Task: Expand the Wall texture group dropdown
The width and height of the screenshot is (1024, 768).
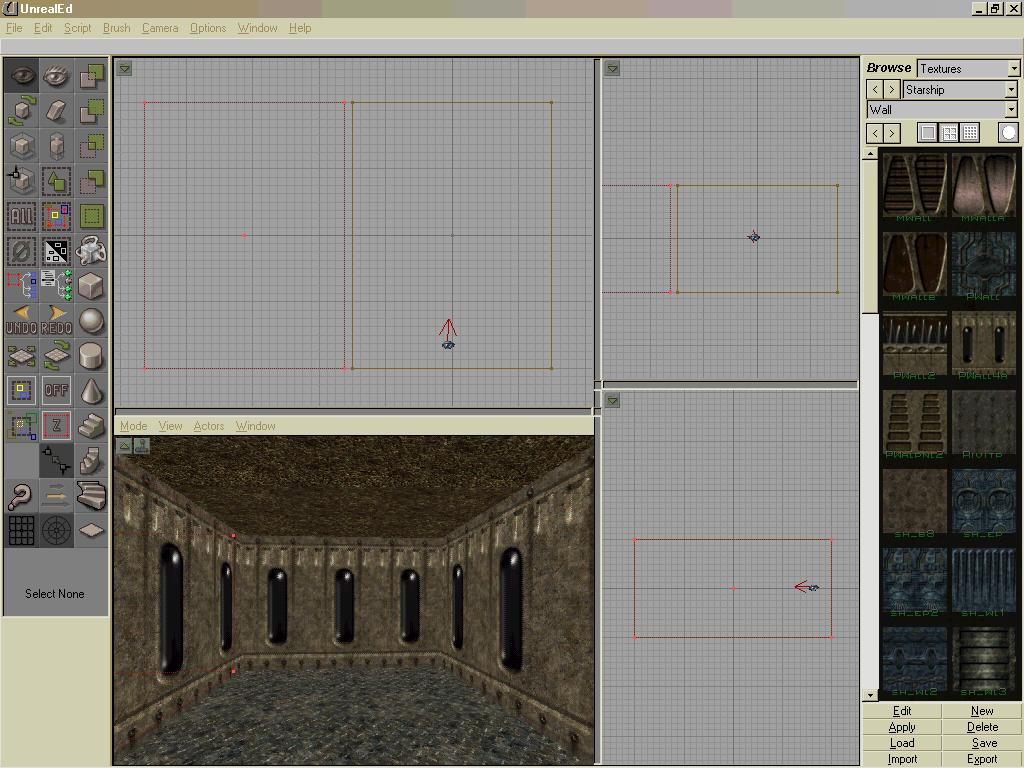Action: pos(942,109)
